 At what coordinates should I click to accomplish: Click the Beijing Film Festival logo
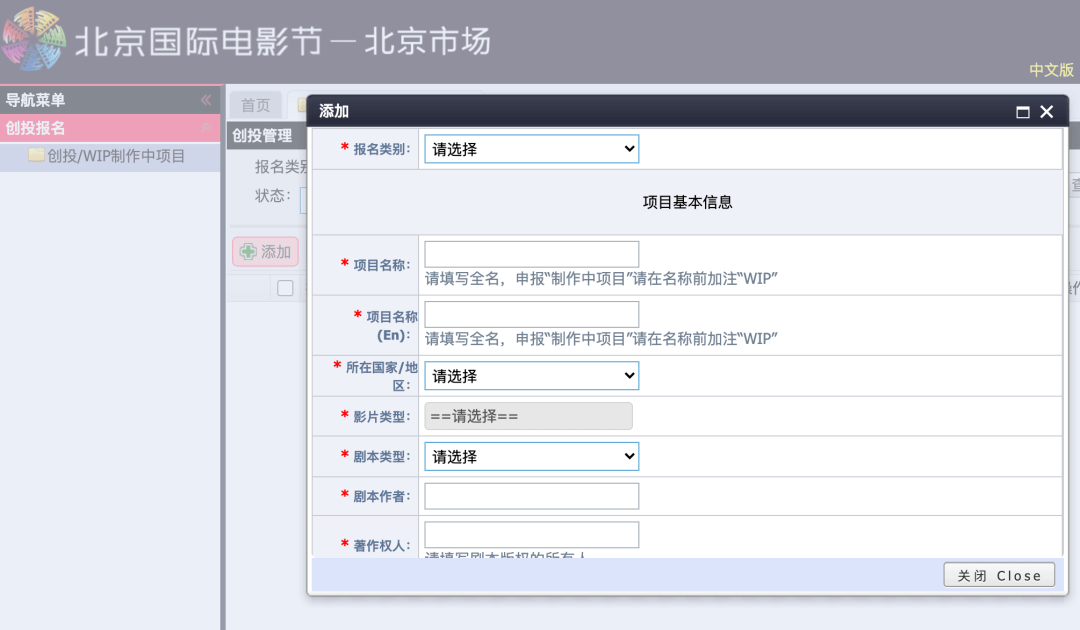[x=33, y=41]
